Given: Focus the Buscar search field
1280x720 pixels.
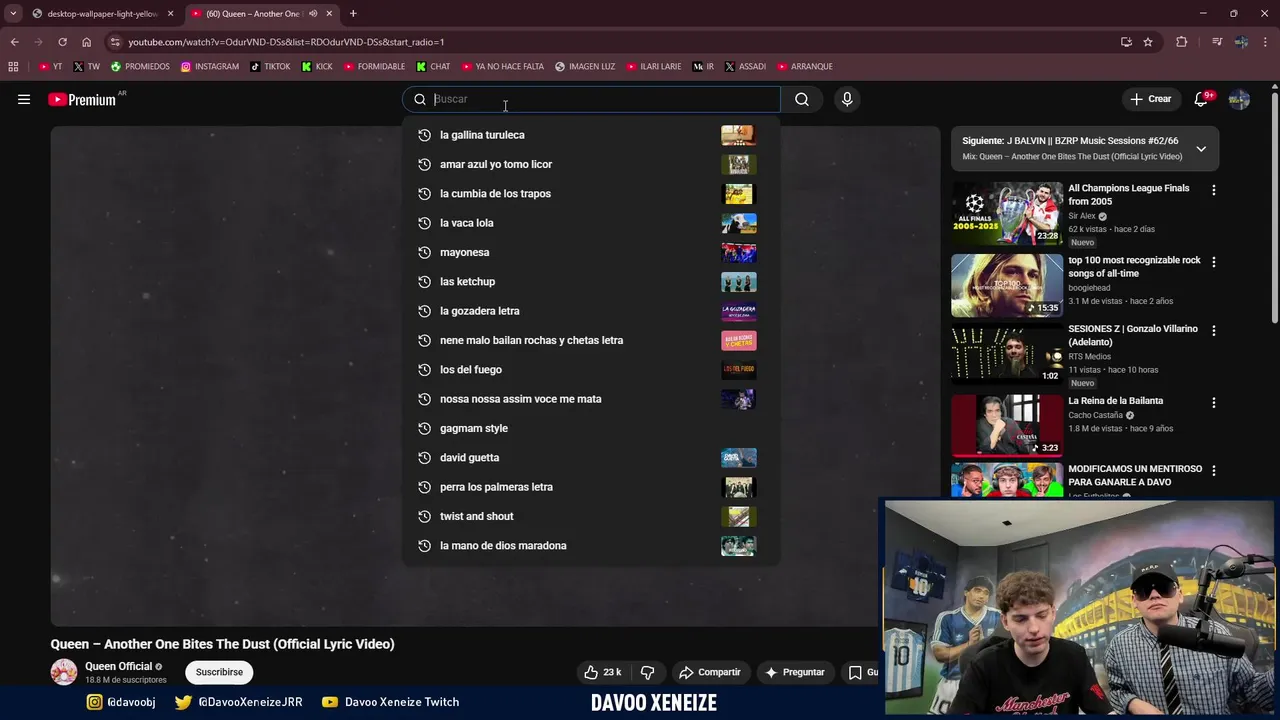Looking at the screenshot, I should 591,99.
